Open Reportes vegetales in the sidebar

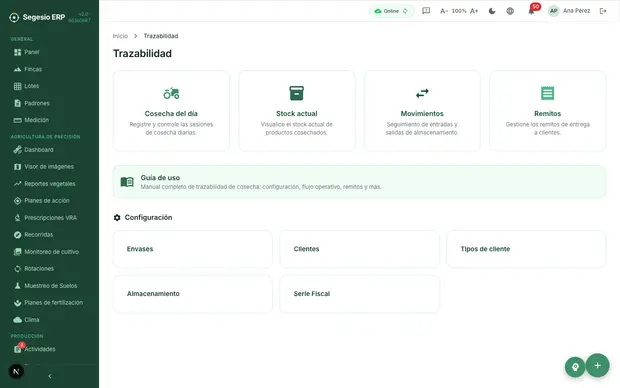[49, 184]
